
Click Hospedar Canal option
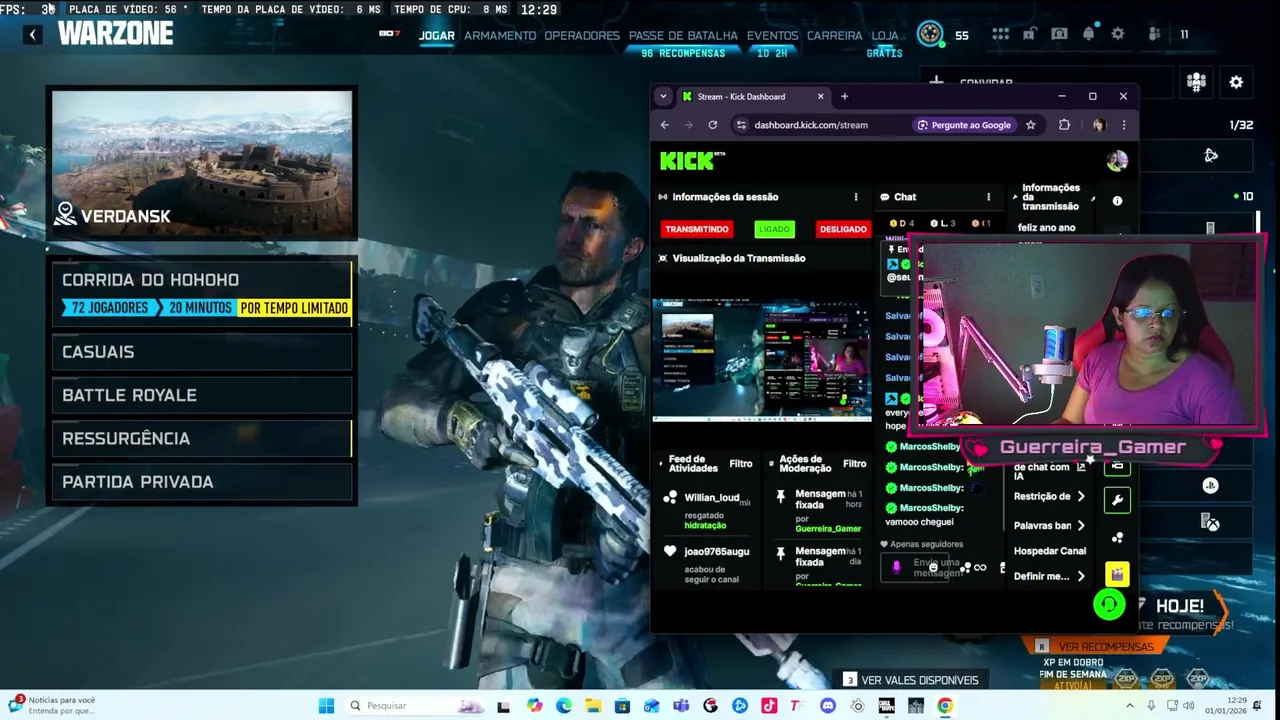coord(1049,551)
